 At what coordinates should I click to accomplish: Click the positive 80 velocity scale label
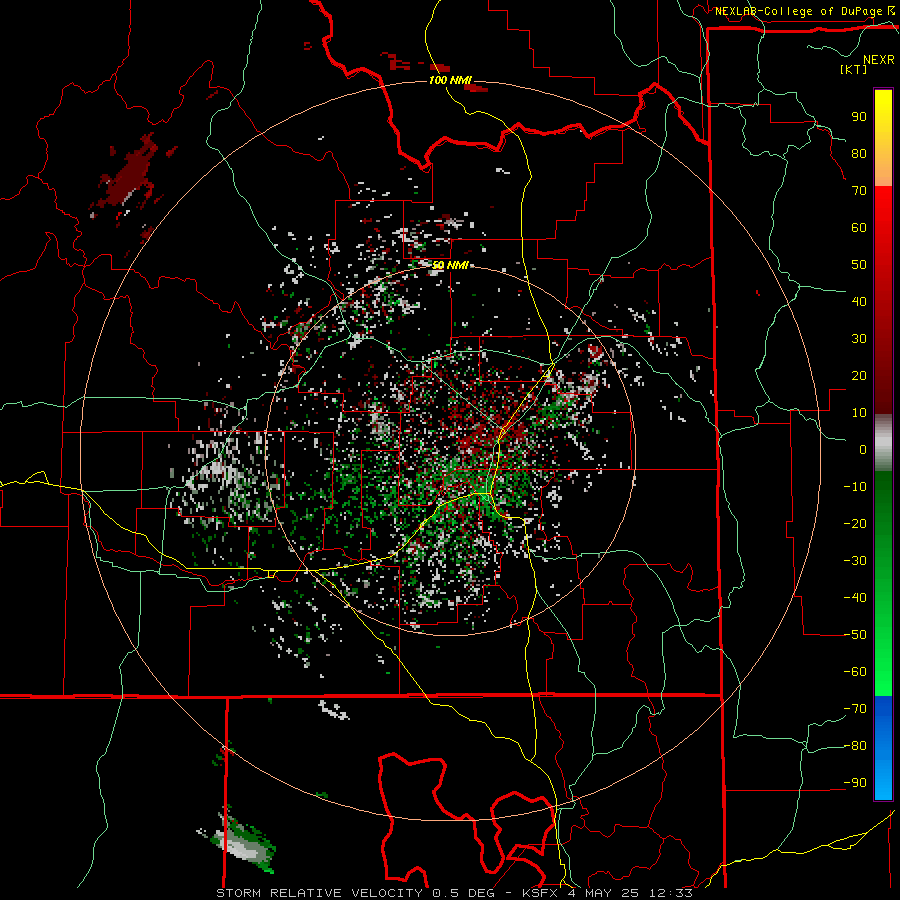tap(859, 154)
